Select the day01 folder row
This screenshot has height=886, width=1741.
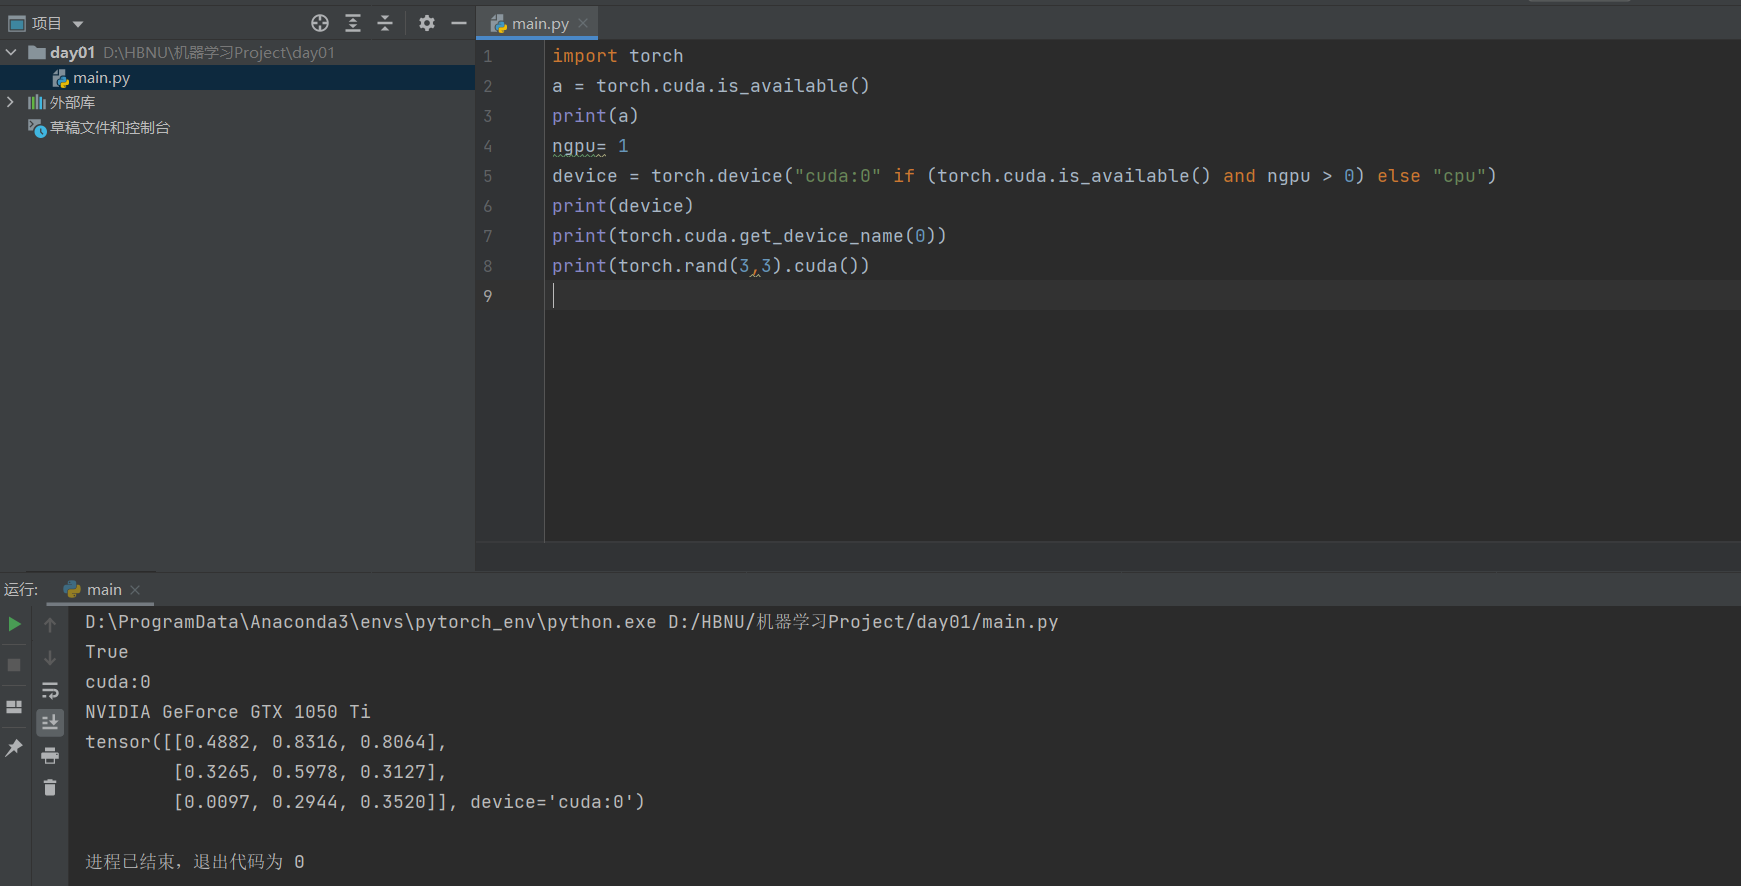click(237, 52)
